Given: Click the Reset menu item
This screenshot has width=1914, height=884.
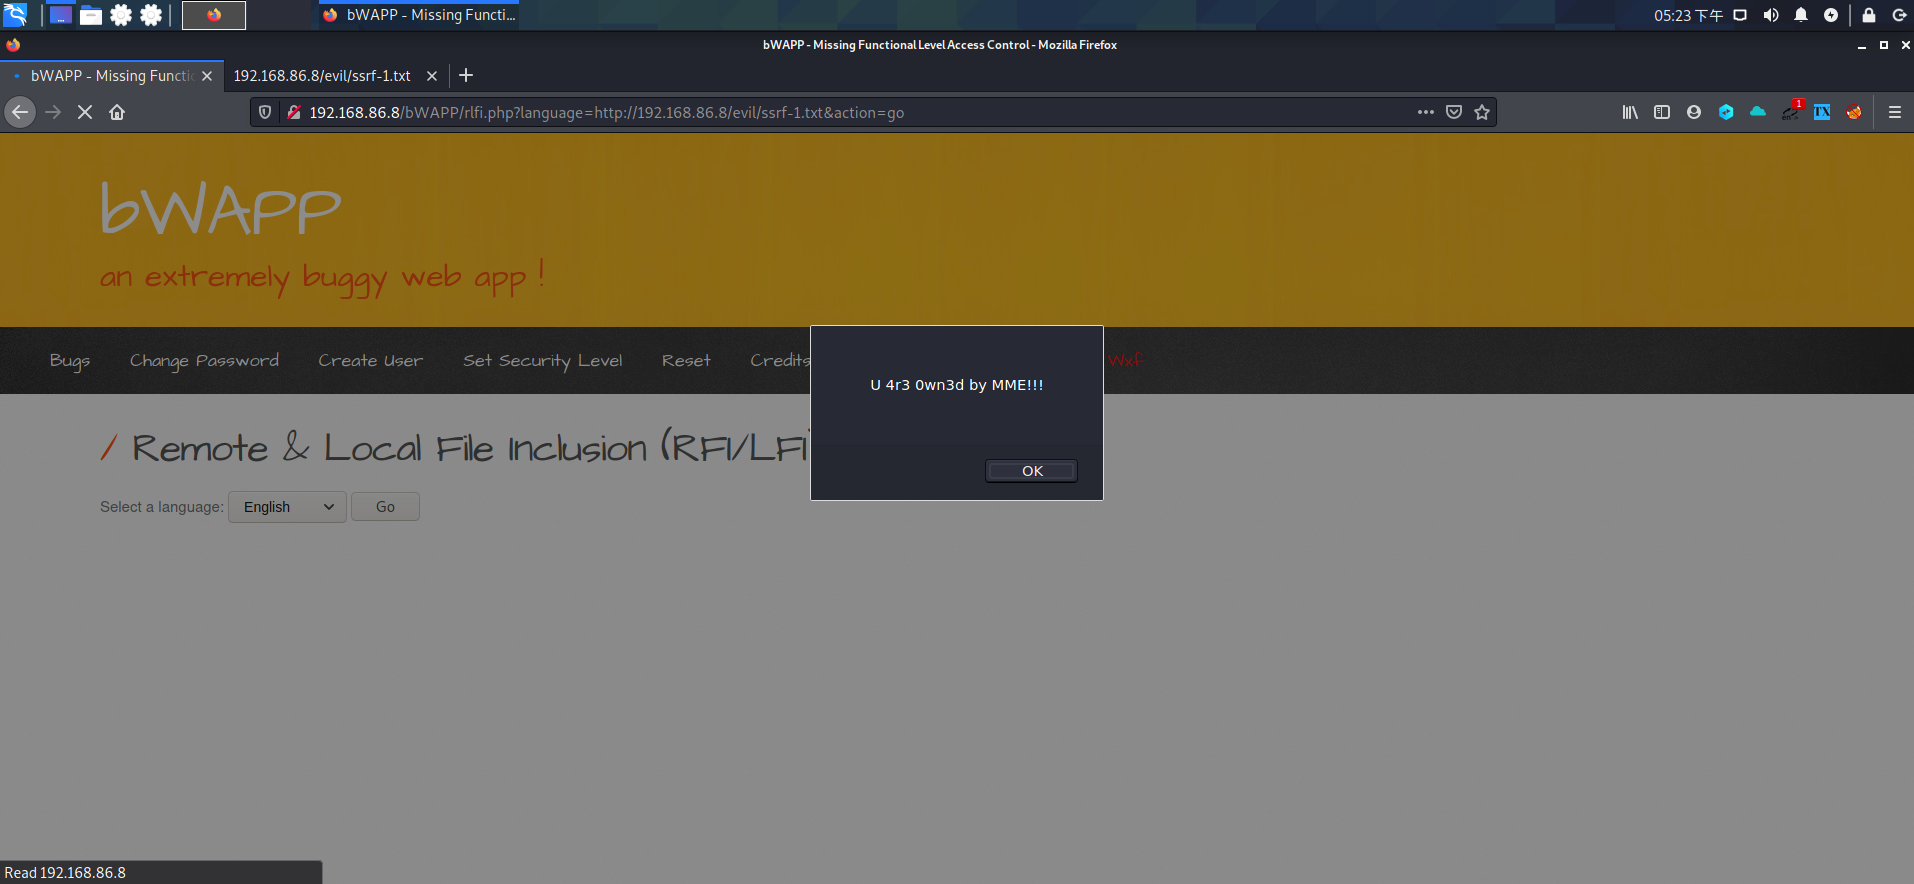Looking at the screenshot, I should tap(686, 360).
